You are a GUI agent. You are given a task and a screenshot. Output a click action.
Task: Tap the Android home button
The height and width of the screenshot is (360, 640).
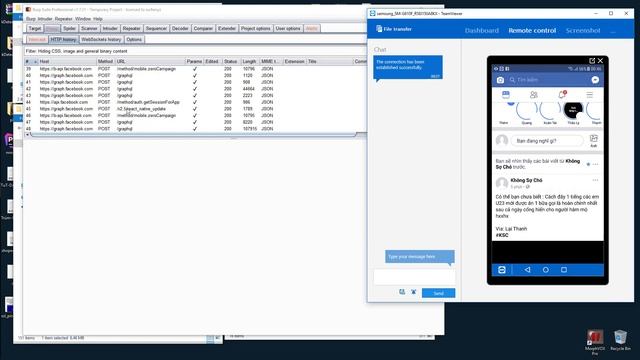click(546, 270)
